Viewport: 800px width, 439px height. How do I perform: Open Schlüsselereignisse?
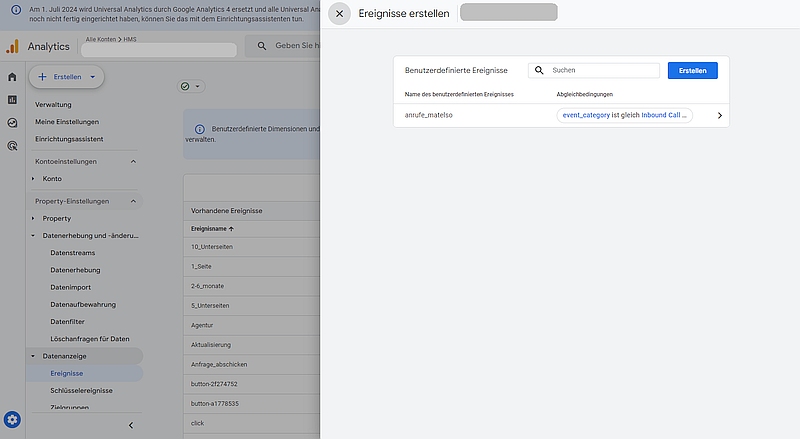point(81,391)
